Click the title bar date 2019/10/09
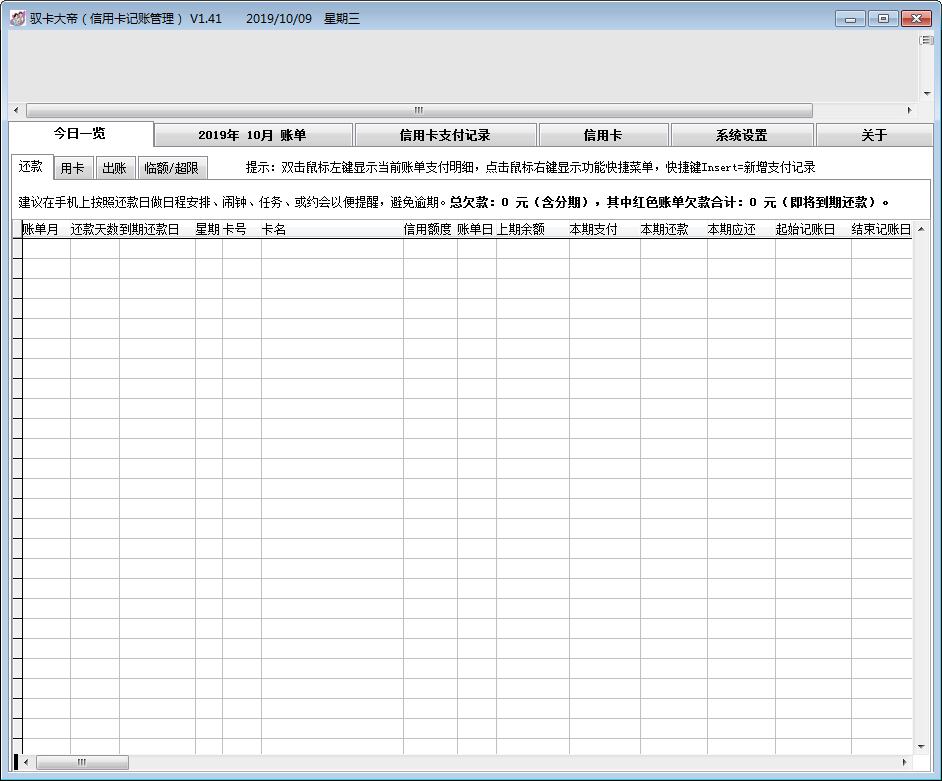The width and height of the screenshot is (942, 781). point(279,19)
